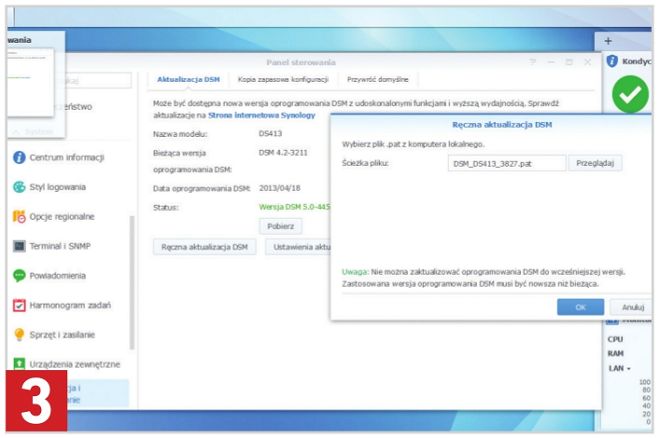Image resolution: width=660 pixels, height=438 pixels.
Task: Select Sprzęt i zasilanie bulb icon
Action: click(x=19, y=334)
